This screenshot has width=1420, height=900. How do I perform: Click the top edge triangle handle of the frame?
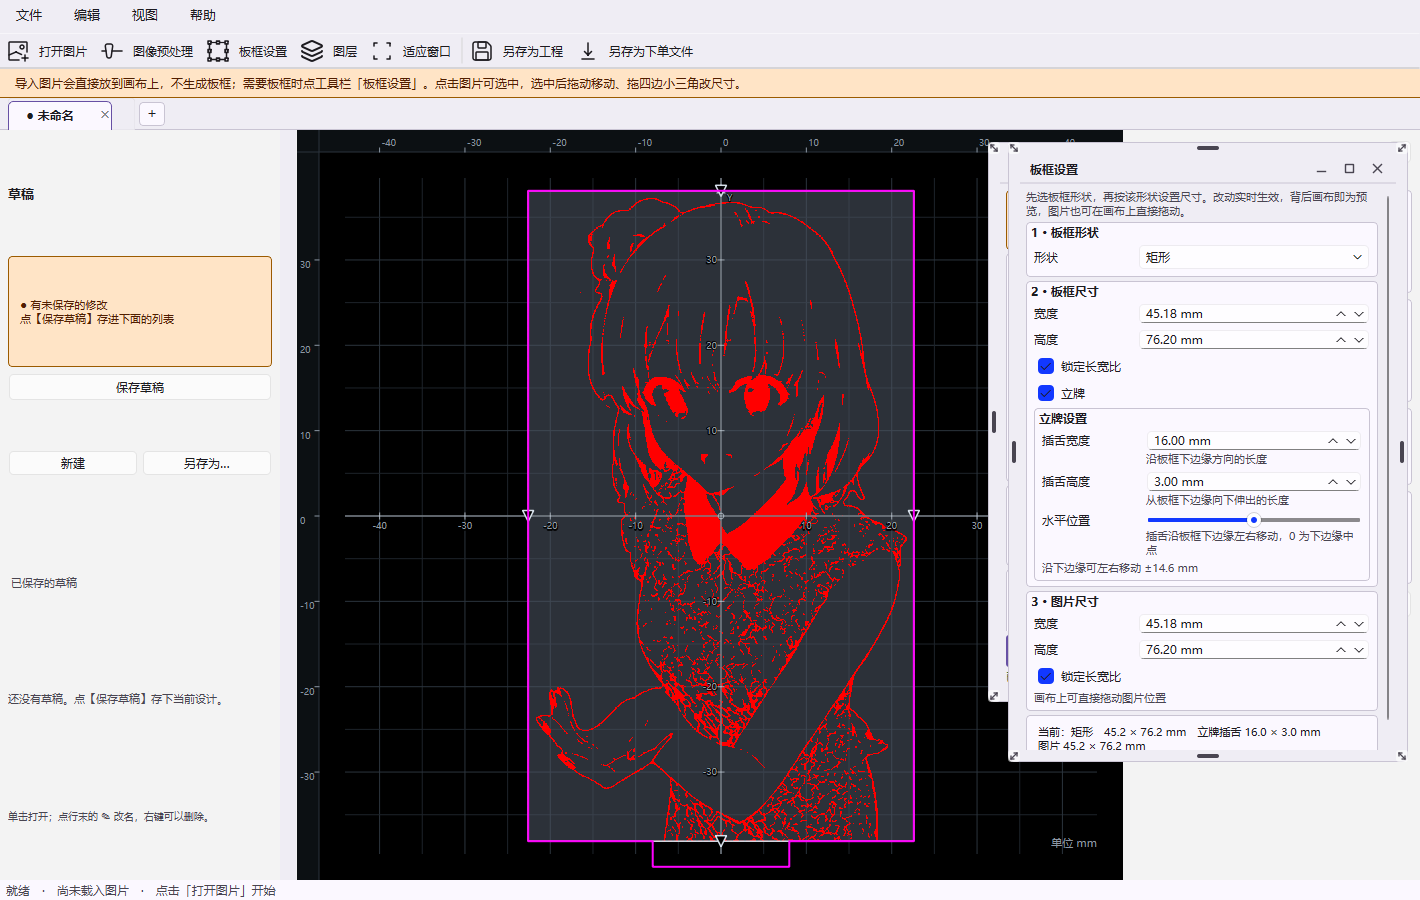tap(721, 190)
